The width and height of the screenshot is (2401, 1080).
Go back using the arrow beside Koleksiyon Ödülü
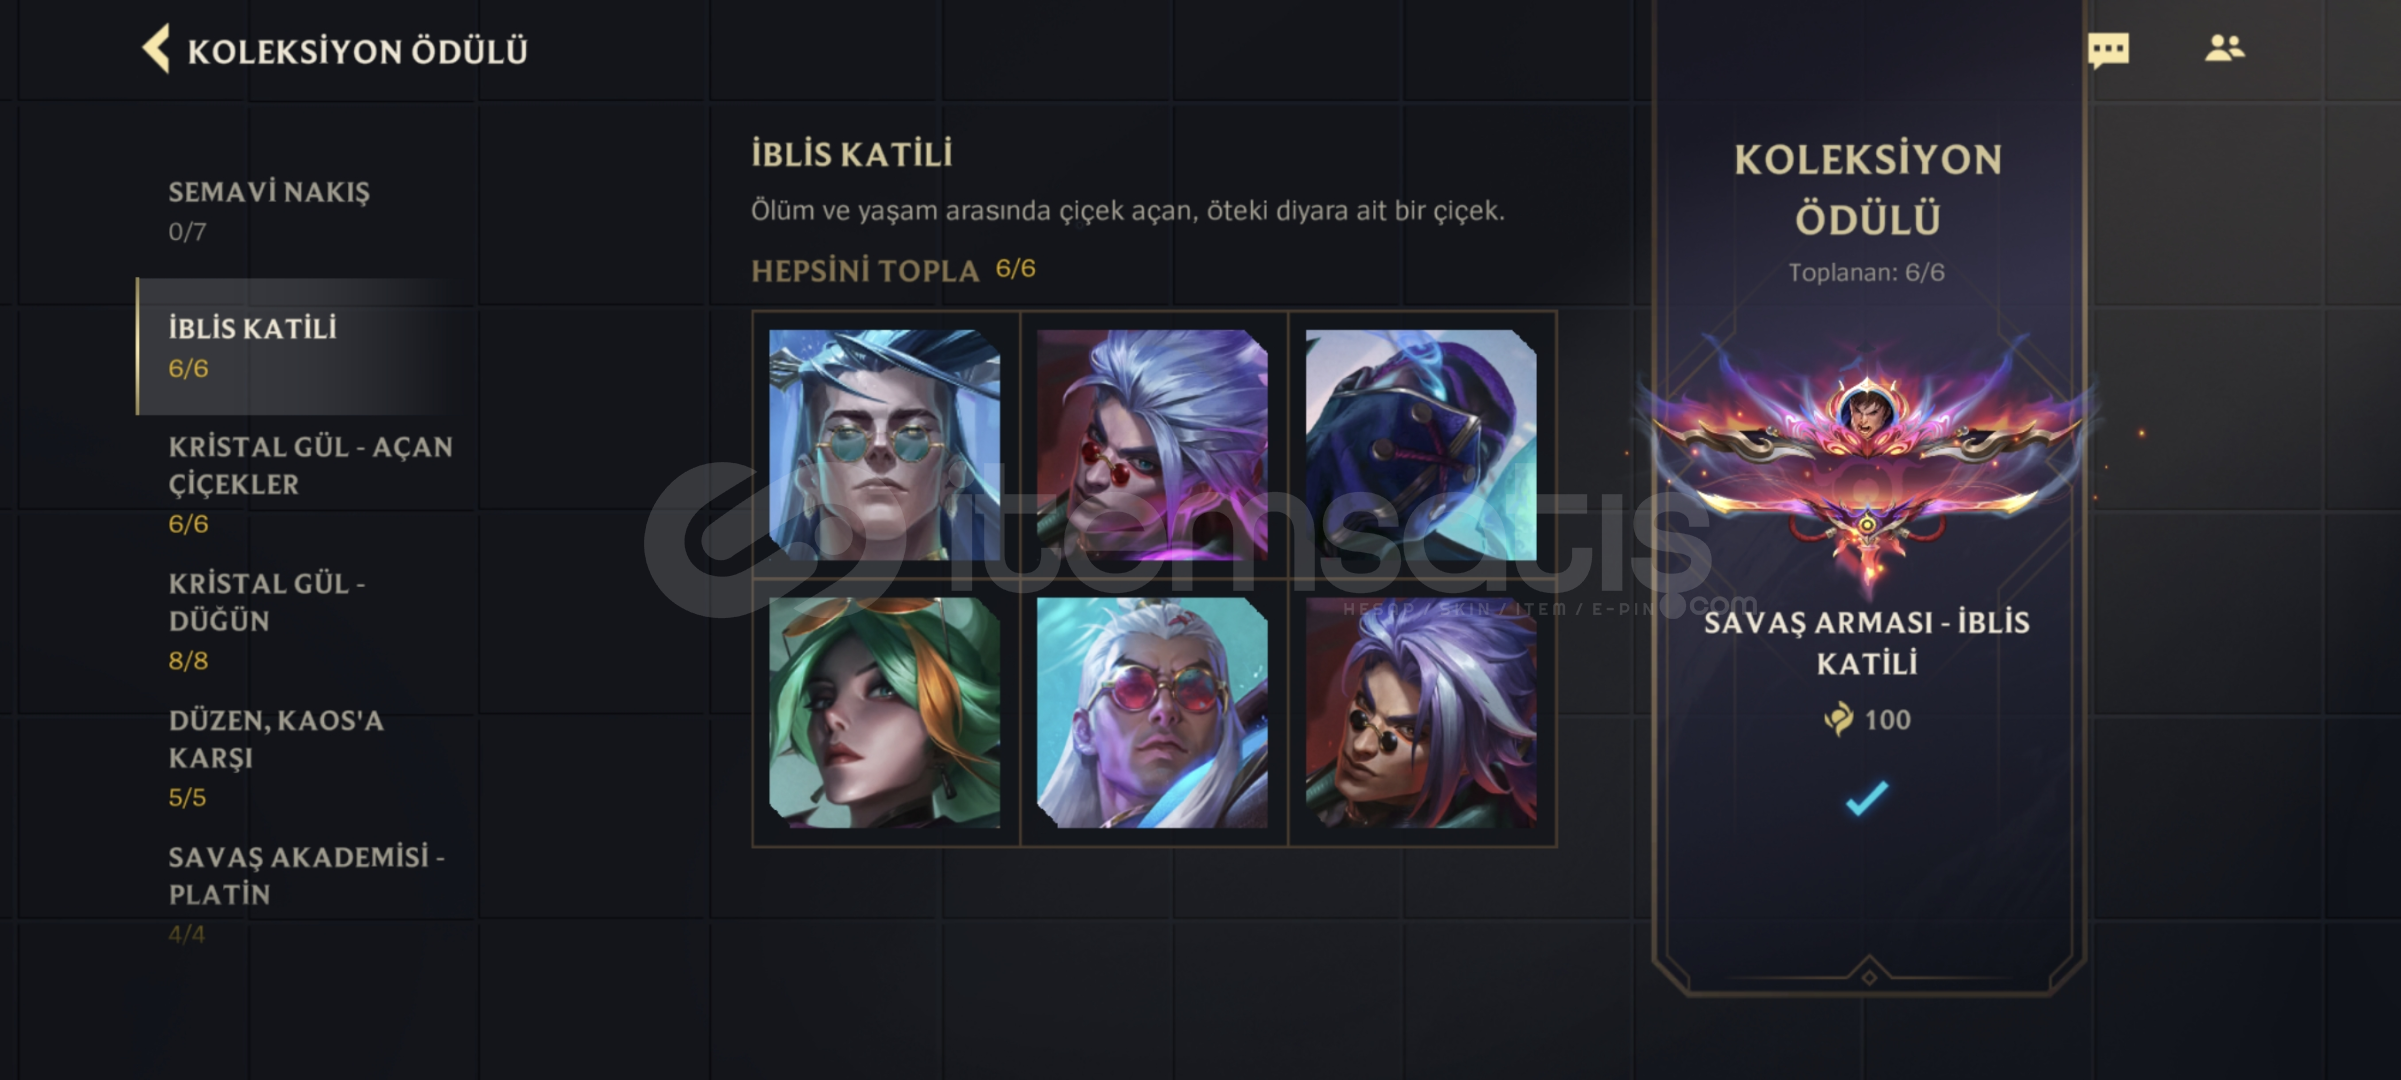click(x=156, y=49)
